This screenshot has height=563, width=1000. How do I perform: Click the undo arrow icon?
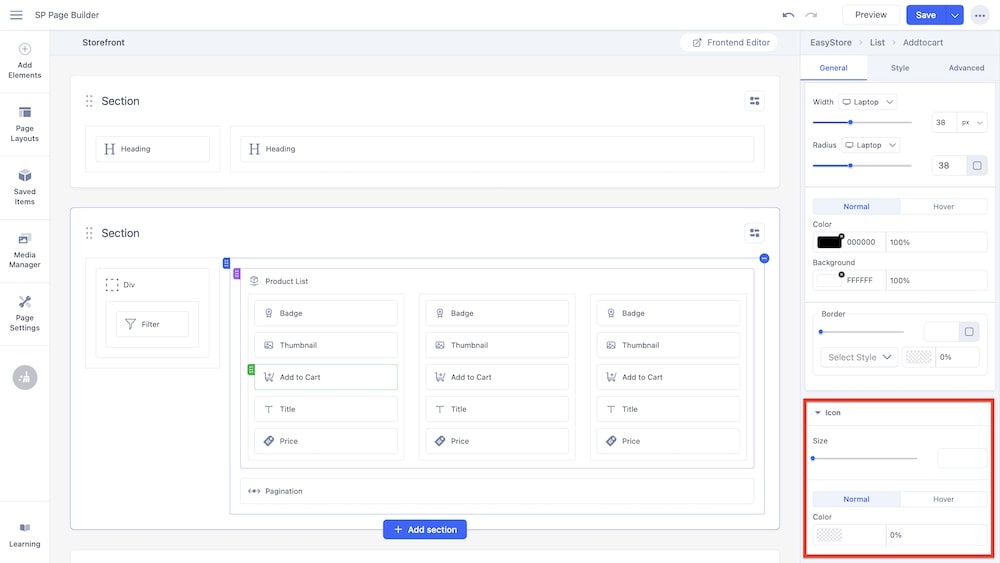pos(788,15)
